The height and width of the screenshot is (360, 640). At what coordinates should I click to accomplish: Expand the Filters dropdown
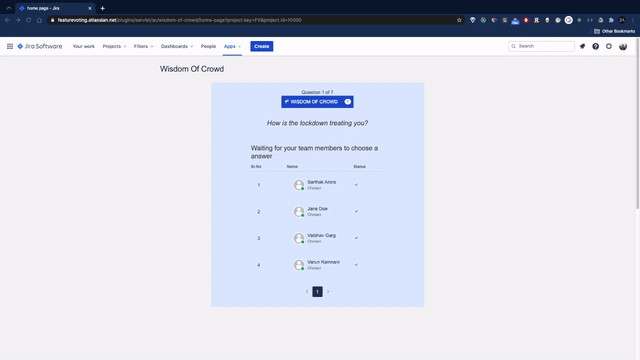point(144,47)
